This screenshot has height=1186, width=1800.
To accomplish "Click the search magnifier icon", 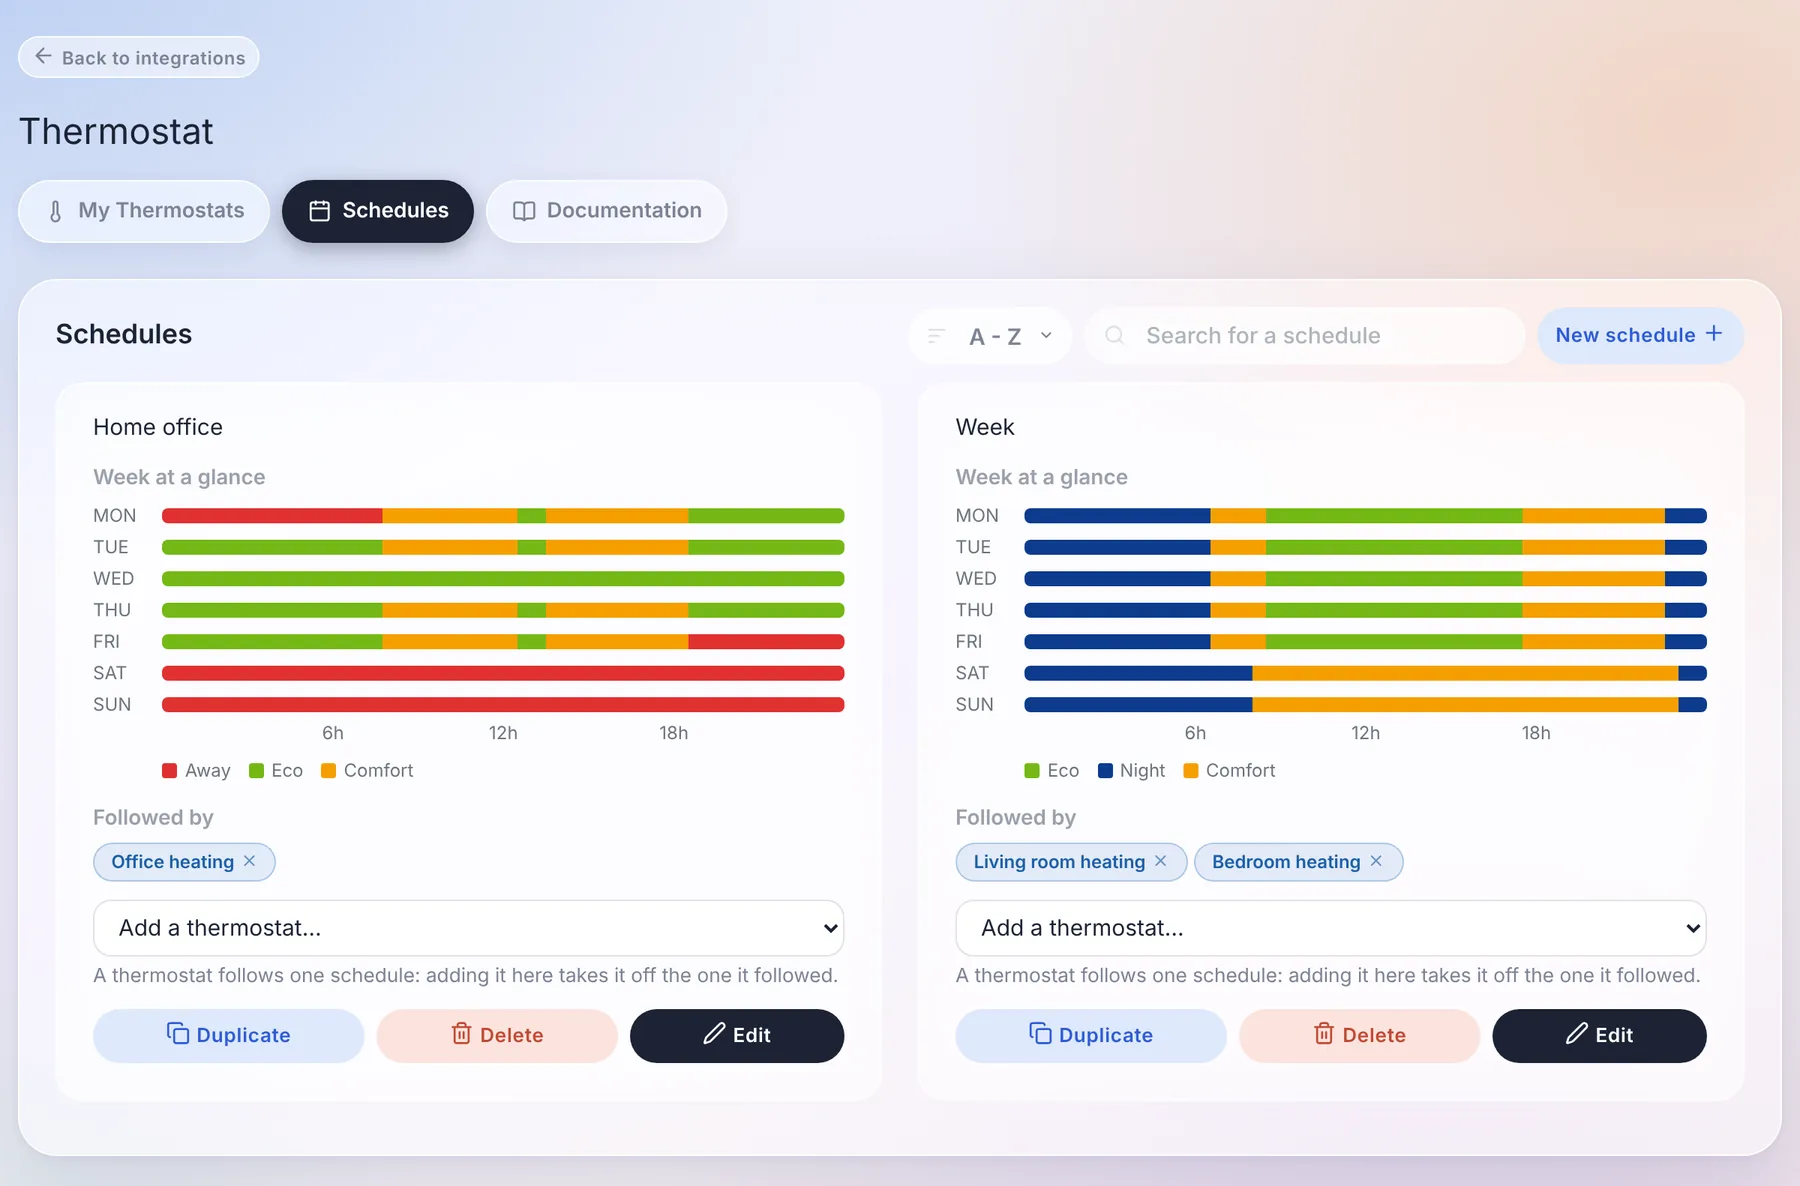I will pos(1114,335).
